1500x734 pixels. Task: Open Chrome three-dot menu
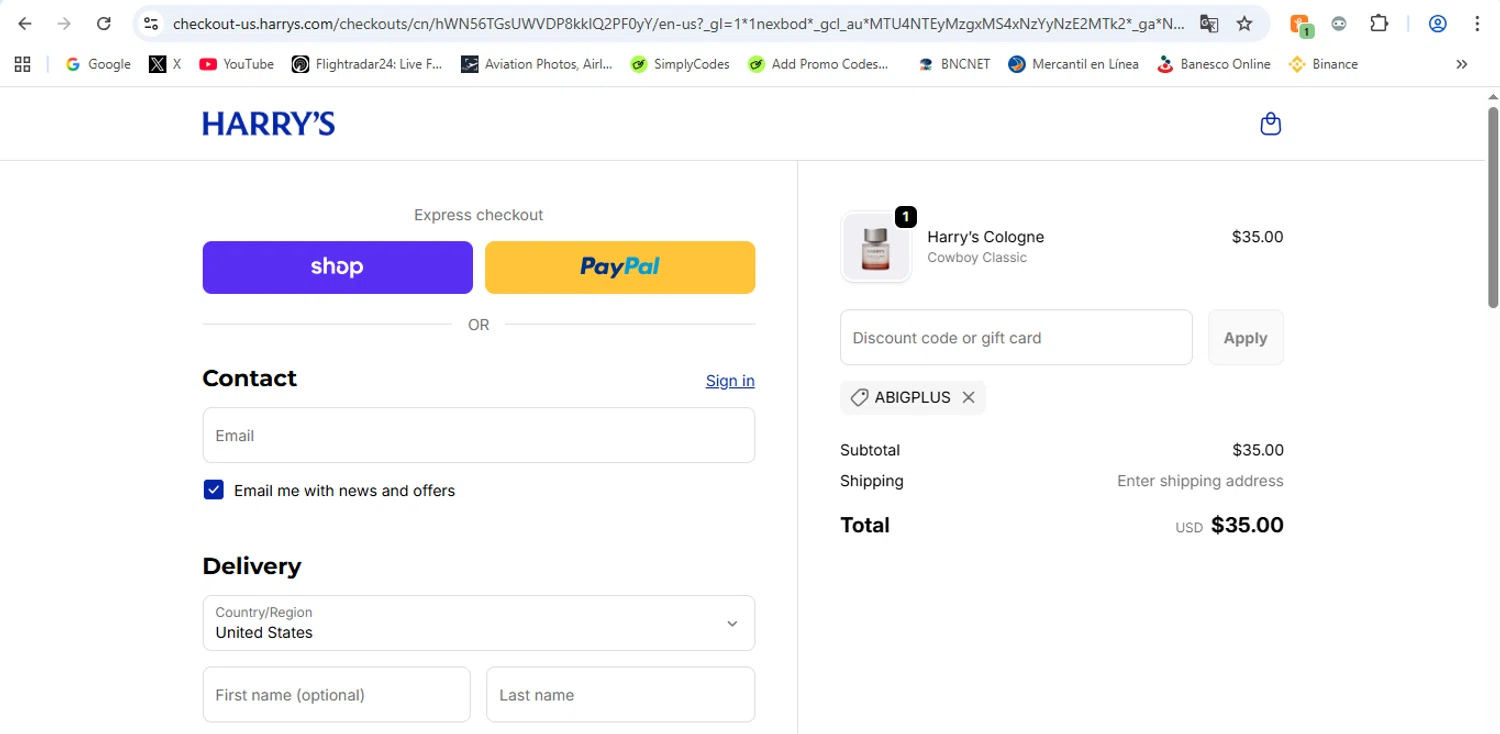(1477, 23)
